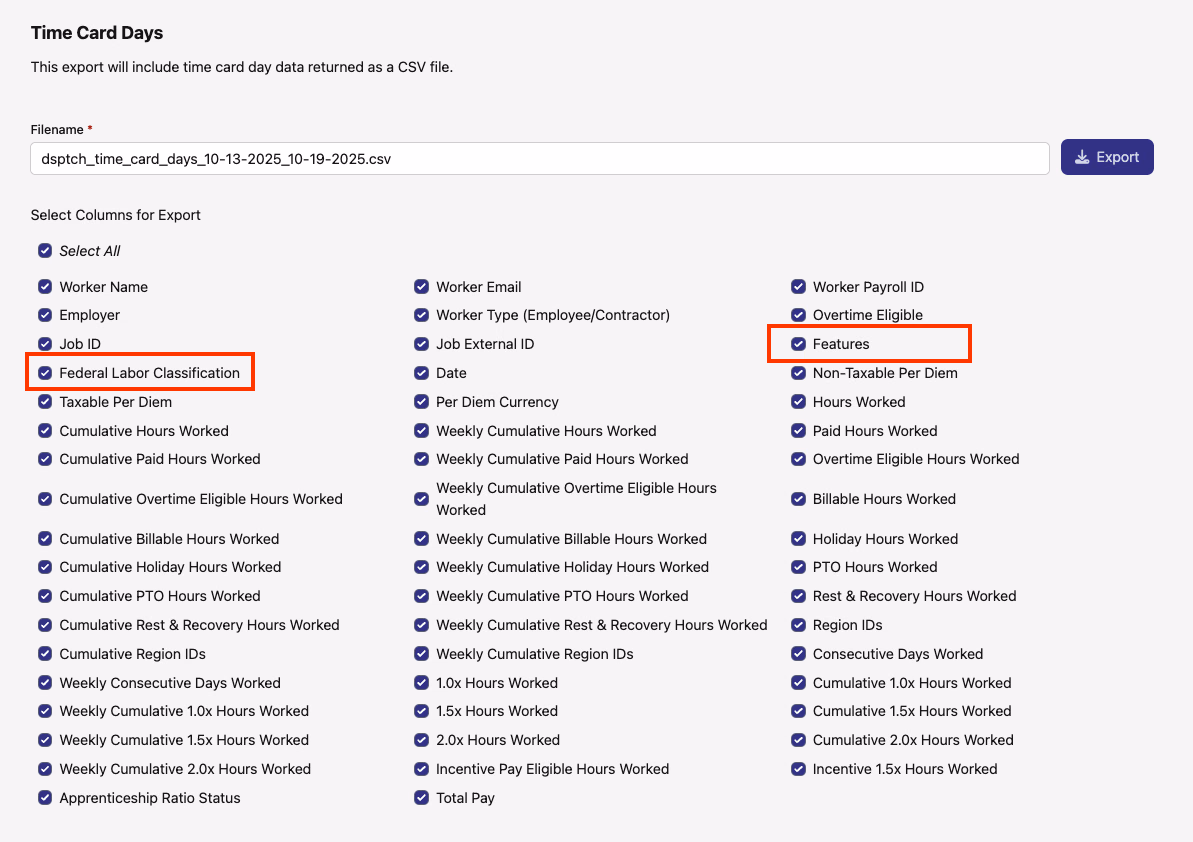Toggle Weekly Cumulative Rest & Recovery Hours Worked
This screenshot has width=1193, height=842.
[x=422, y=624]
